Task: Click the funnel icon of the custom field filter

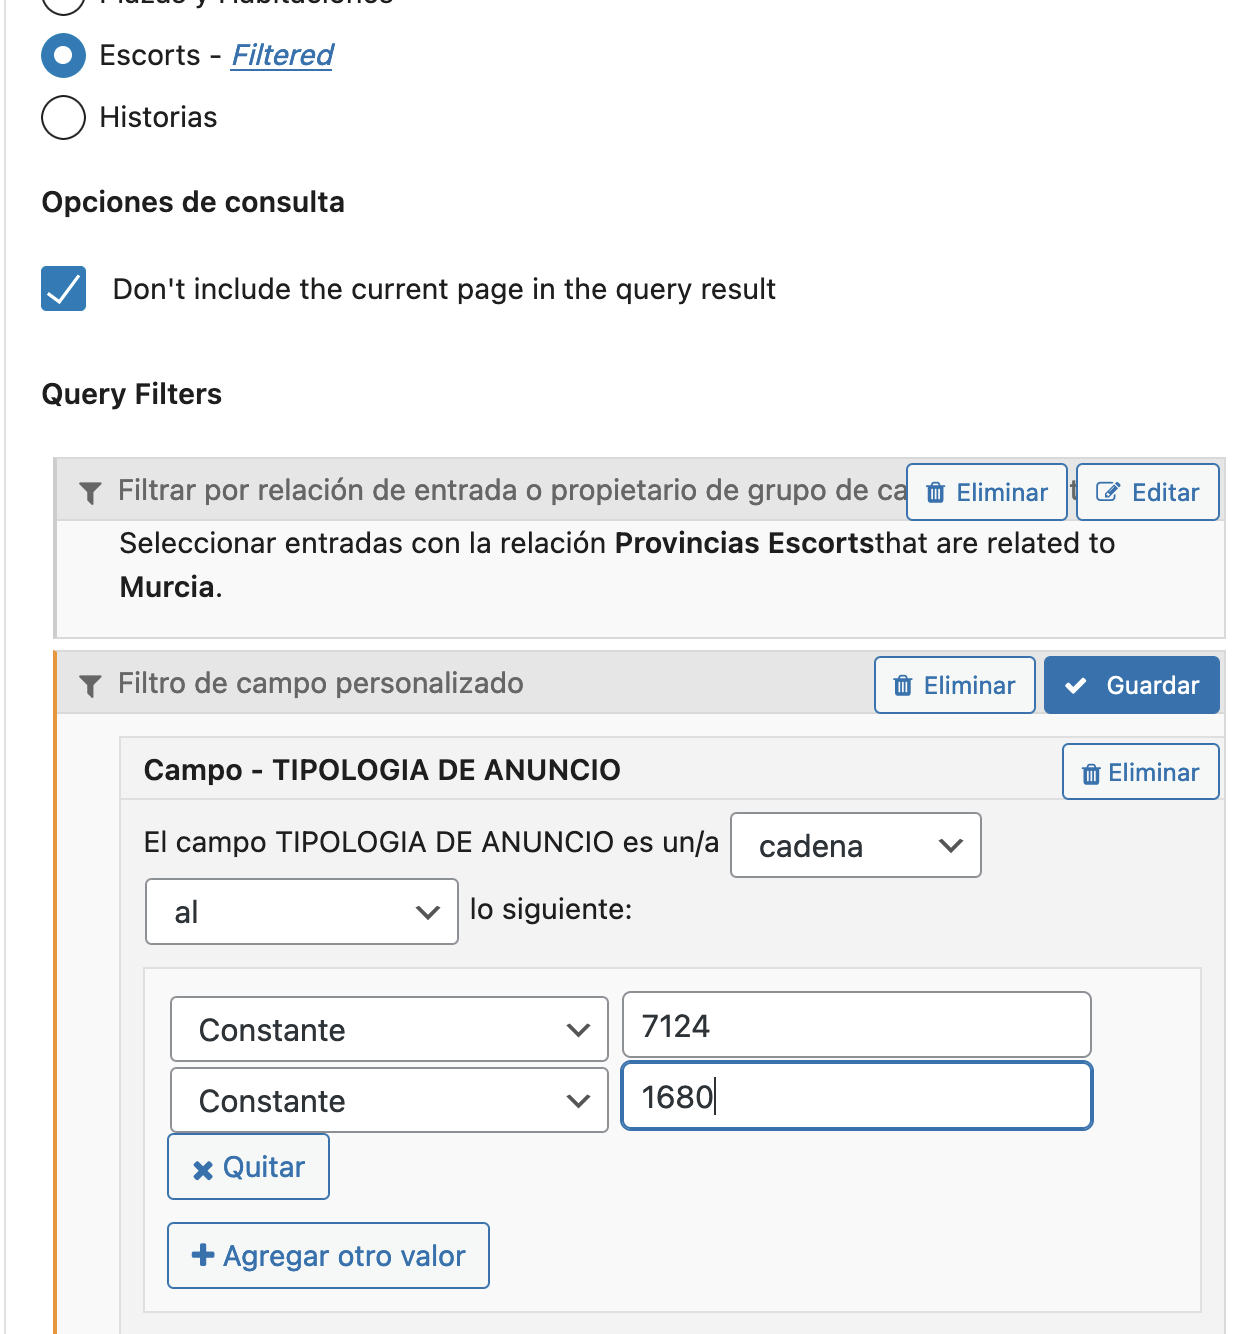Action: click(x=90, y=686)
